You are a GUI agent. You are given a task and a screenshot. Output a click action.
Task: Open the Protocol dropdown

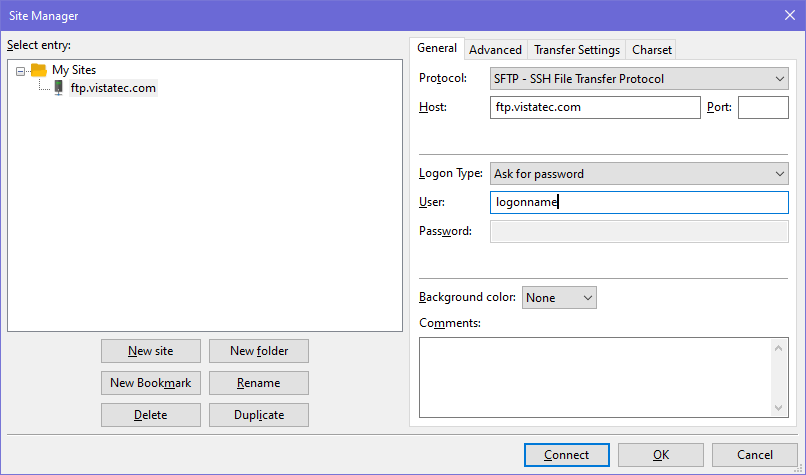[639, 79]
